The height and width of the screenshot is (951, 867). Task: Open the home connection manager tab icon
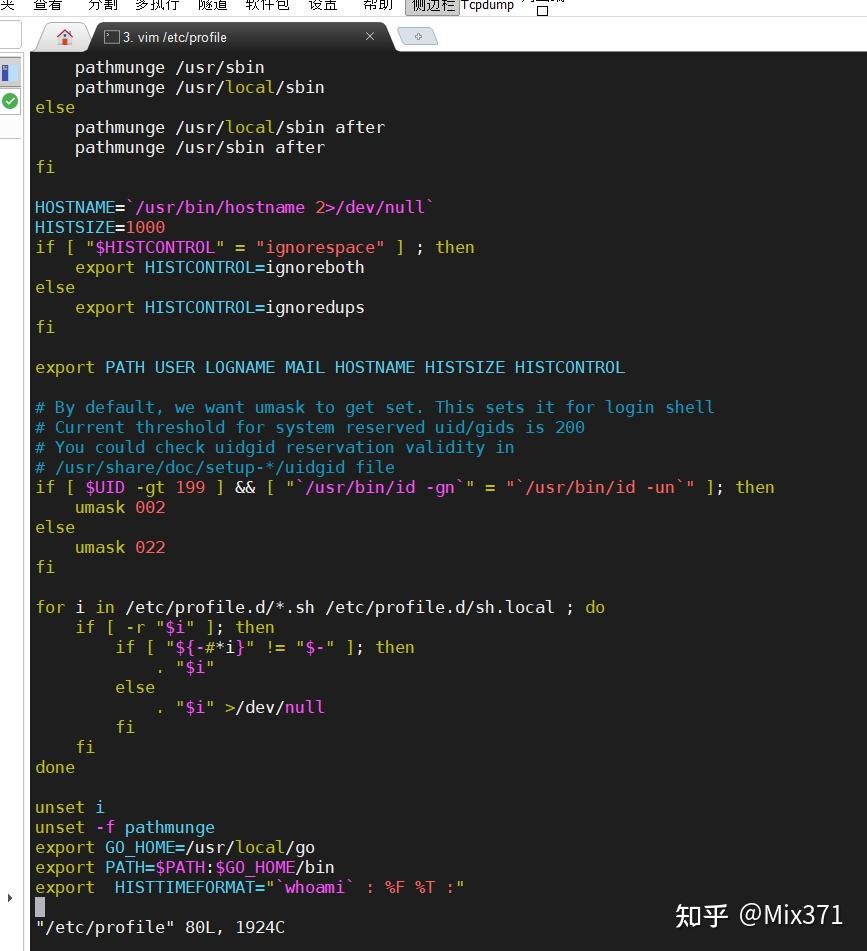[x=66, y=36]
